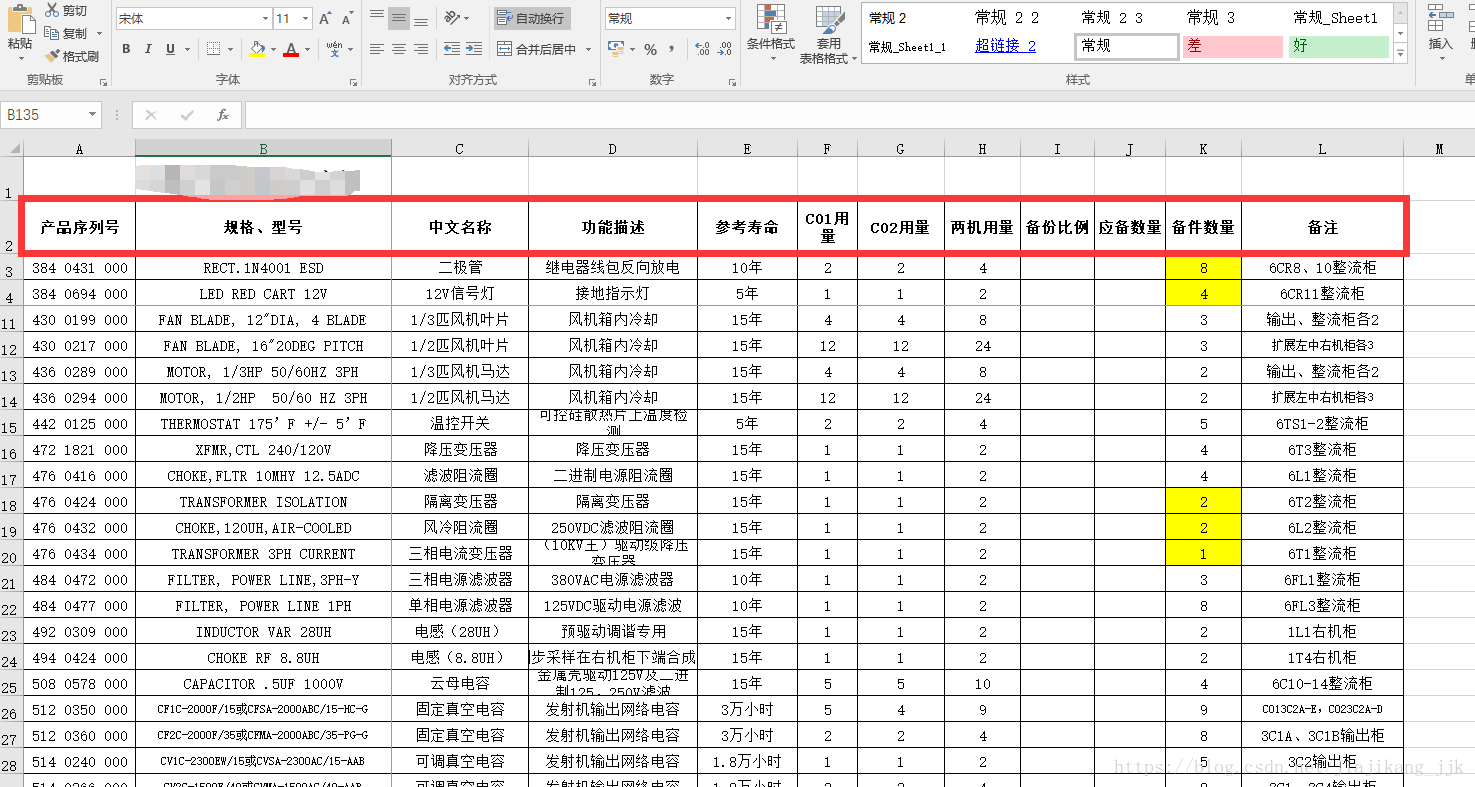Click the formula bar input
The height and width of the screenshot is (787, 1475).
click(859, 115)
